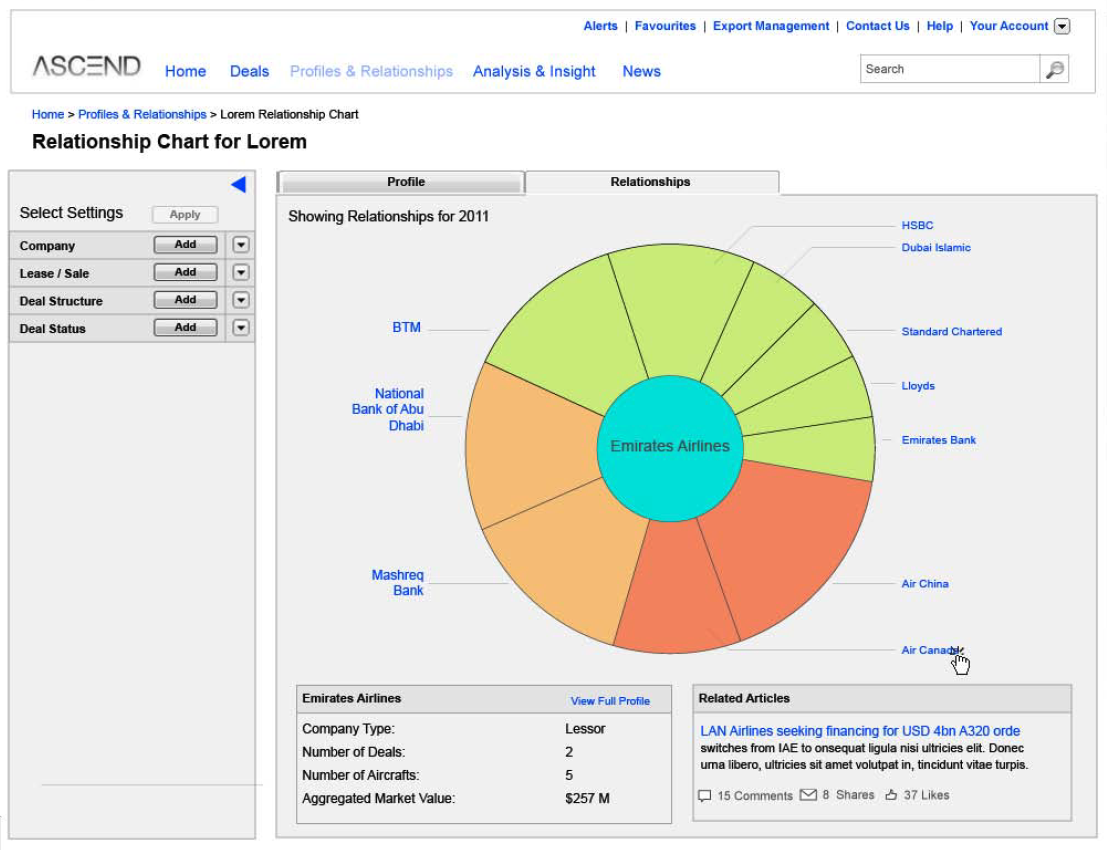Click the Your Account link
Viewport: 1107px width, 850px height.
pos(1009,26)
